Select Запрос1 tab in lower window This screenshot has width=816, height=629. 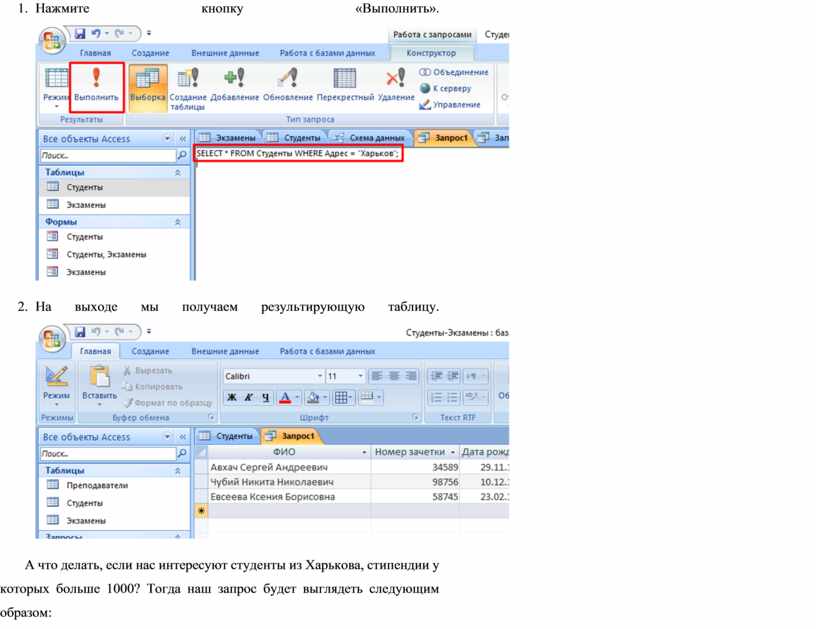click(291, 436)
